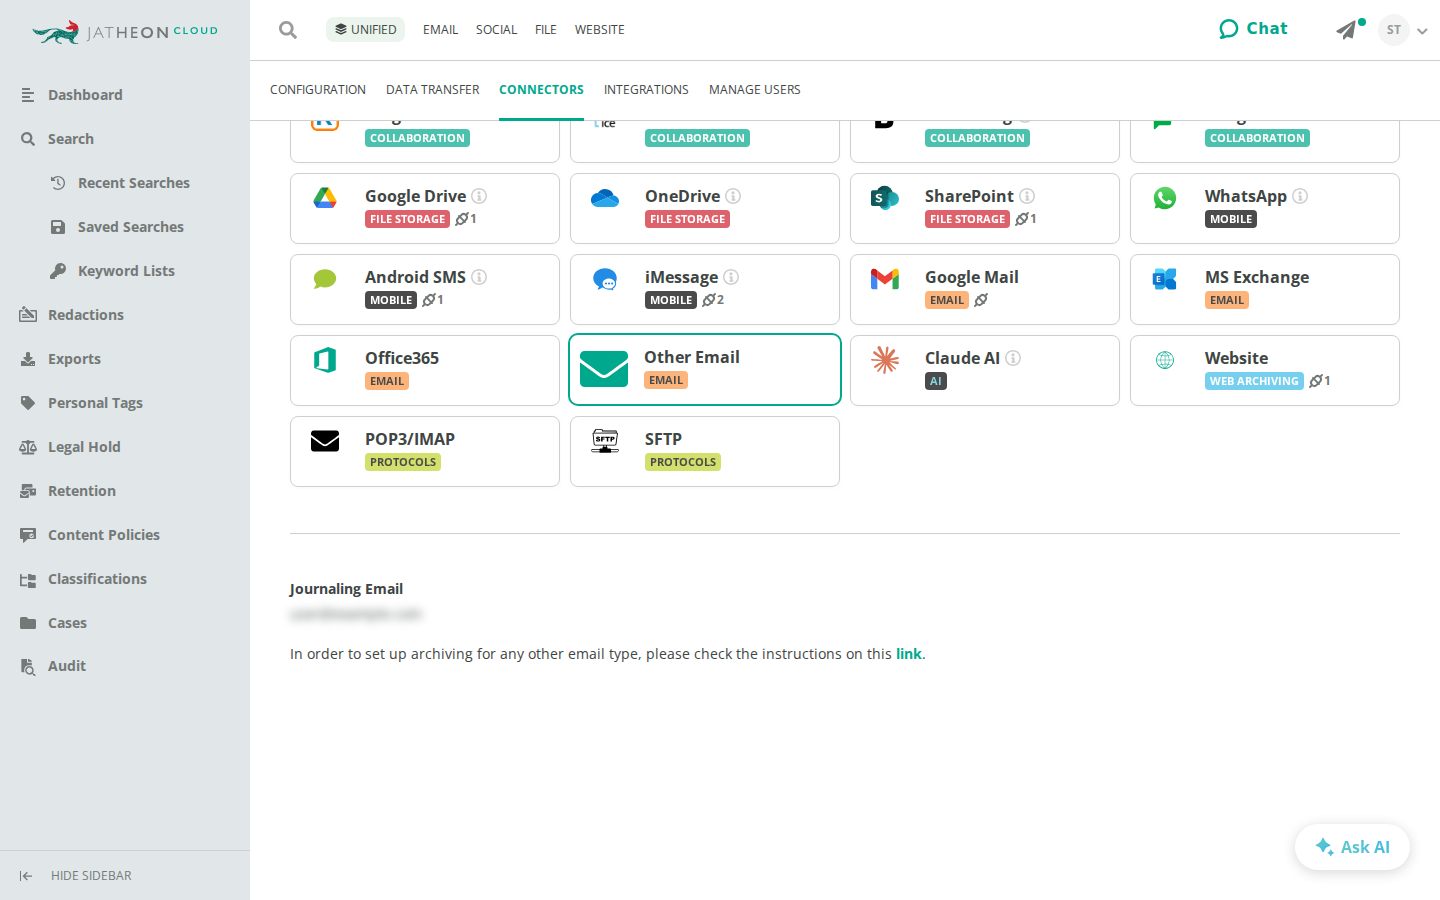Open the Google Drive connector icon
Image resolution: width=1440 pixels, height=900 pixels.
pyautogui.click(x=325, y=198)
